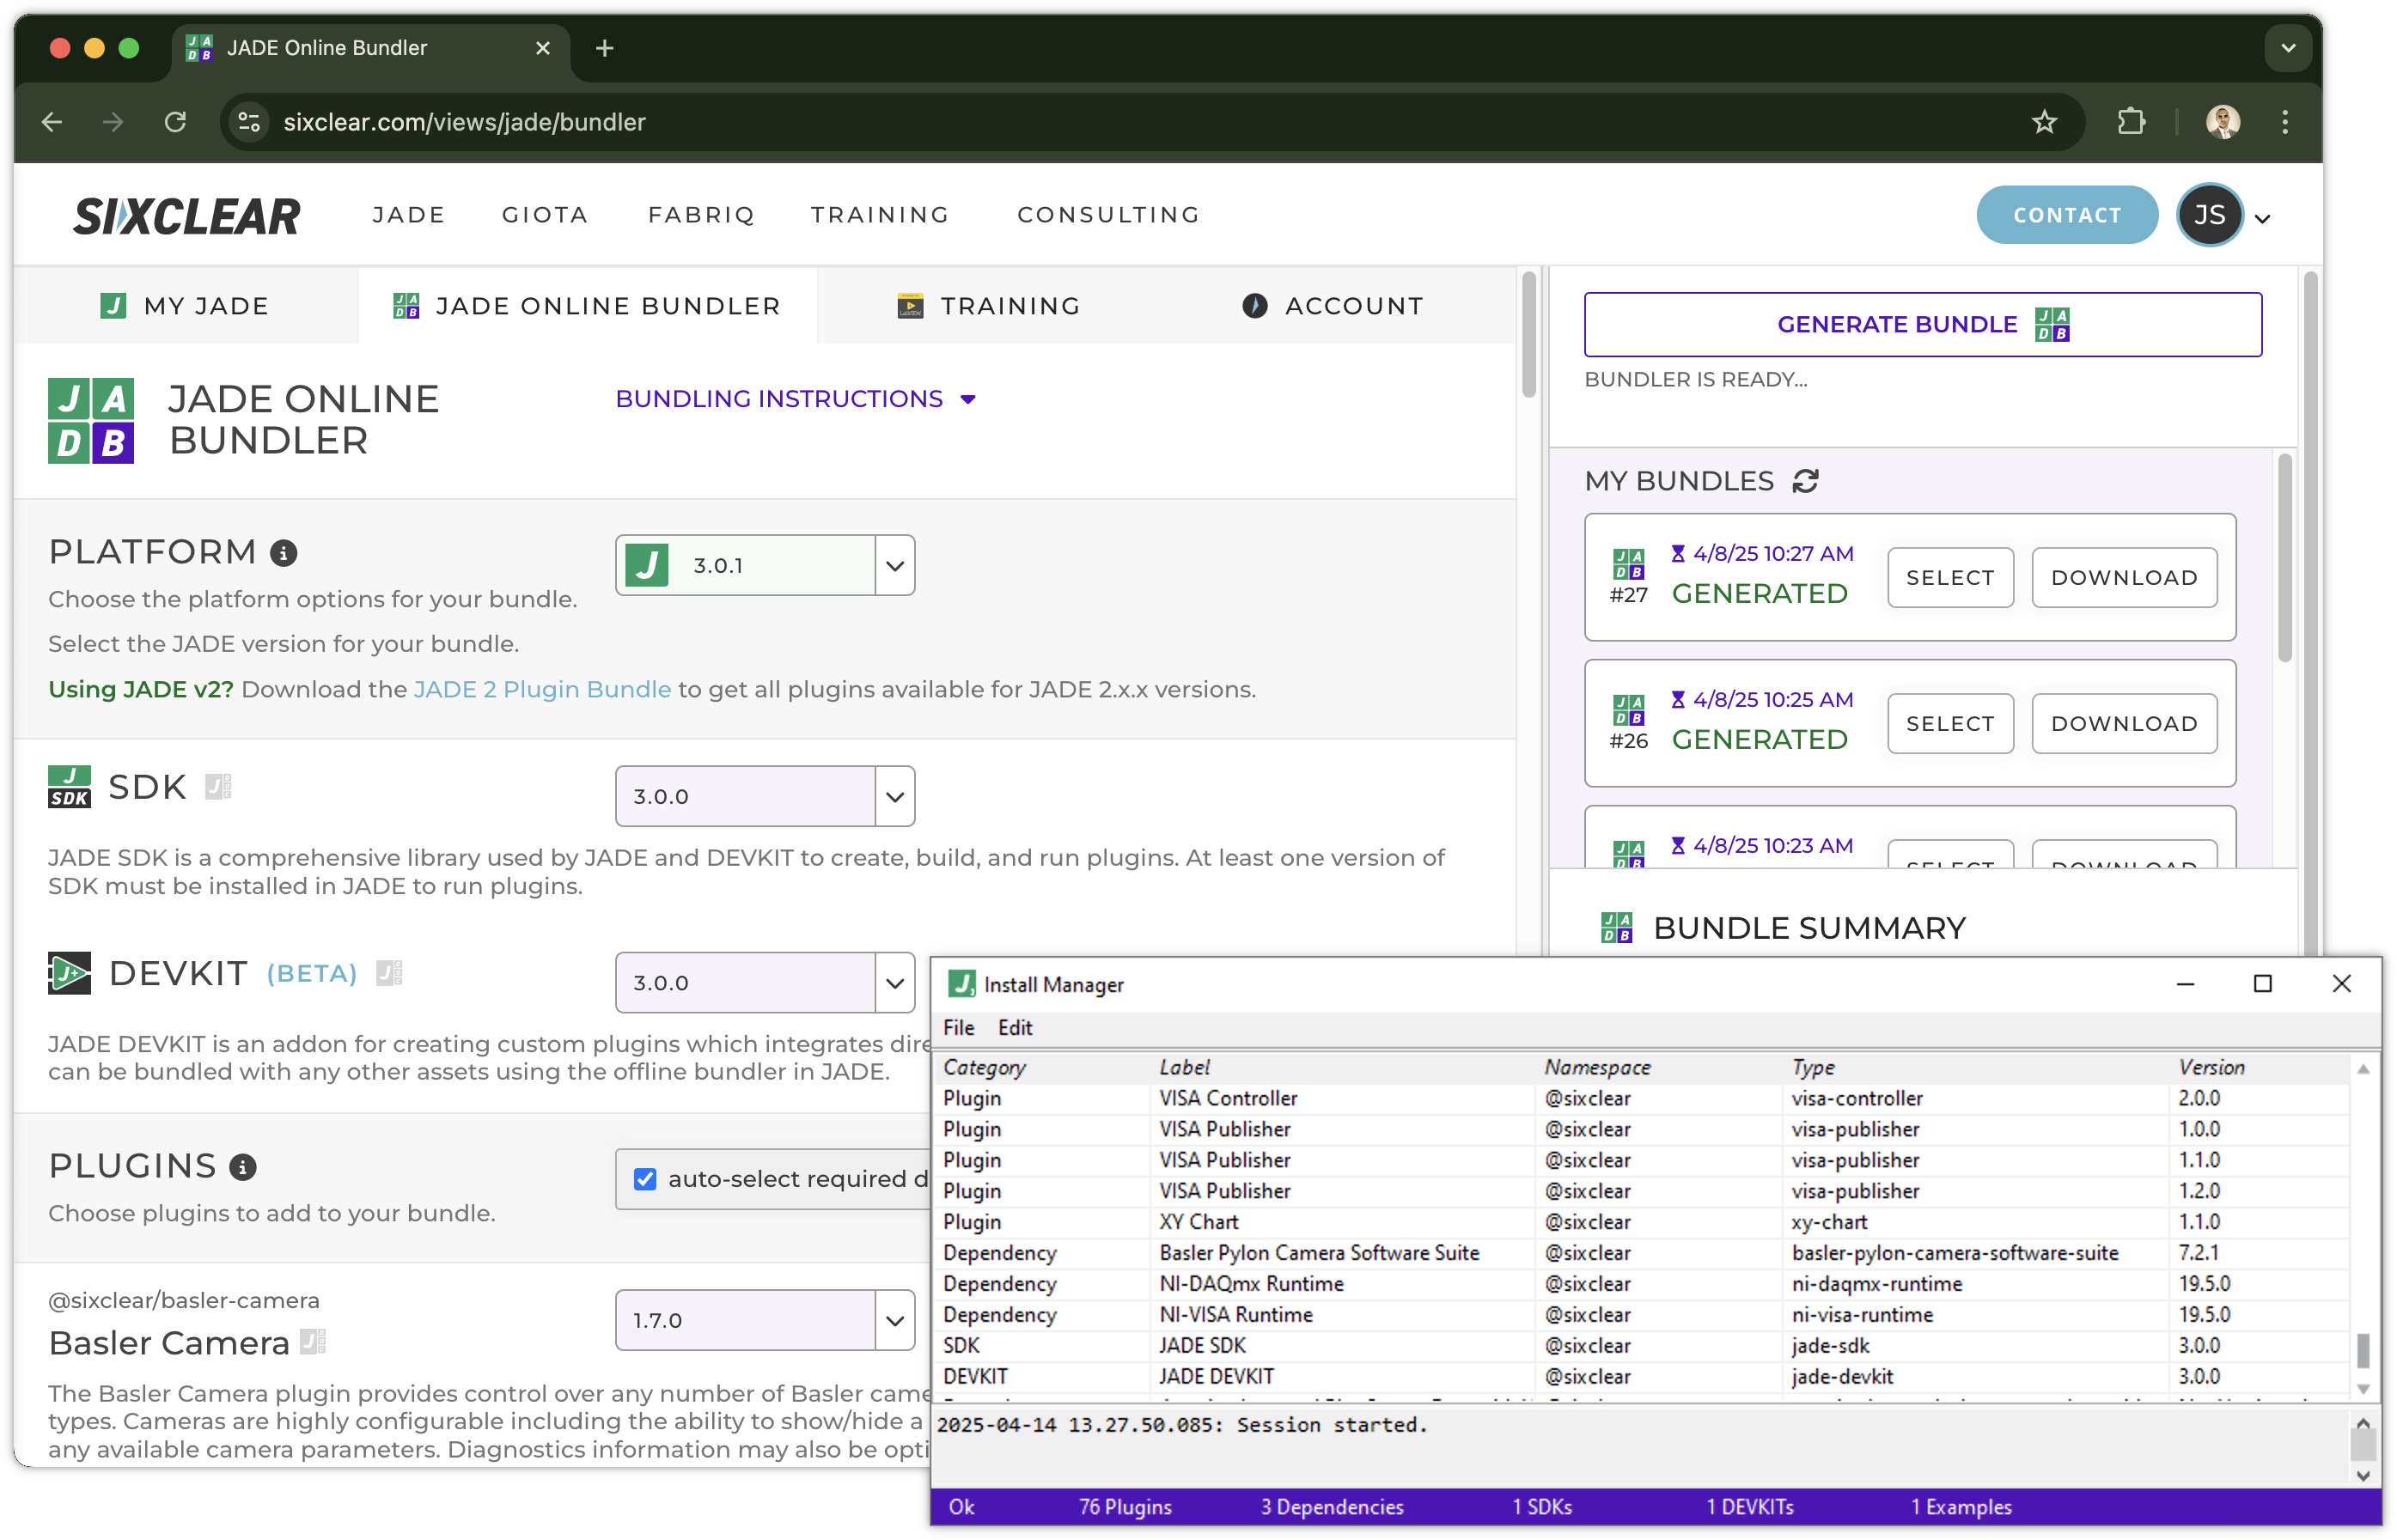The width and height of the screenshot is (2397, 1540).
Task: Open the Install Manager Edit menu
Action: pyautogui.click(x=1014, y=1027)
